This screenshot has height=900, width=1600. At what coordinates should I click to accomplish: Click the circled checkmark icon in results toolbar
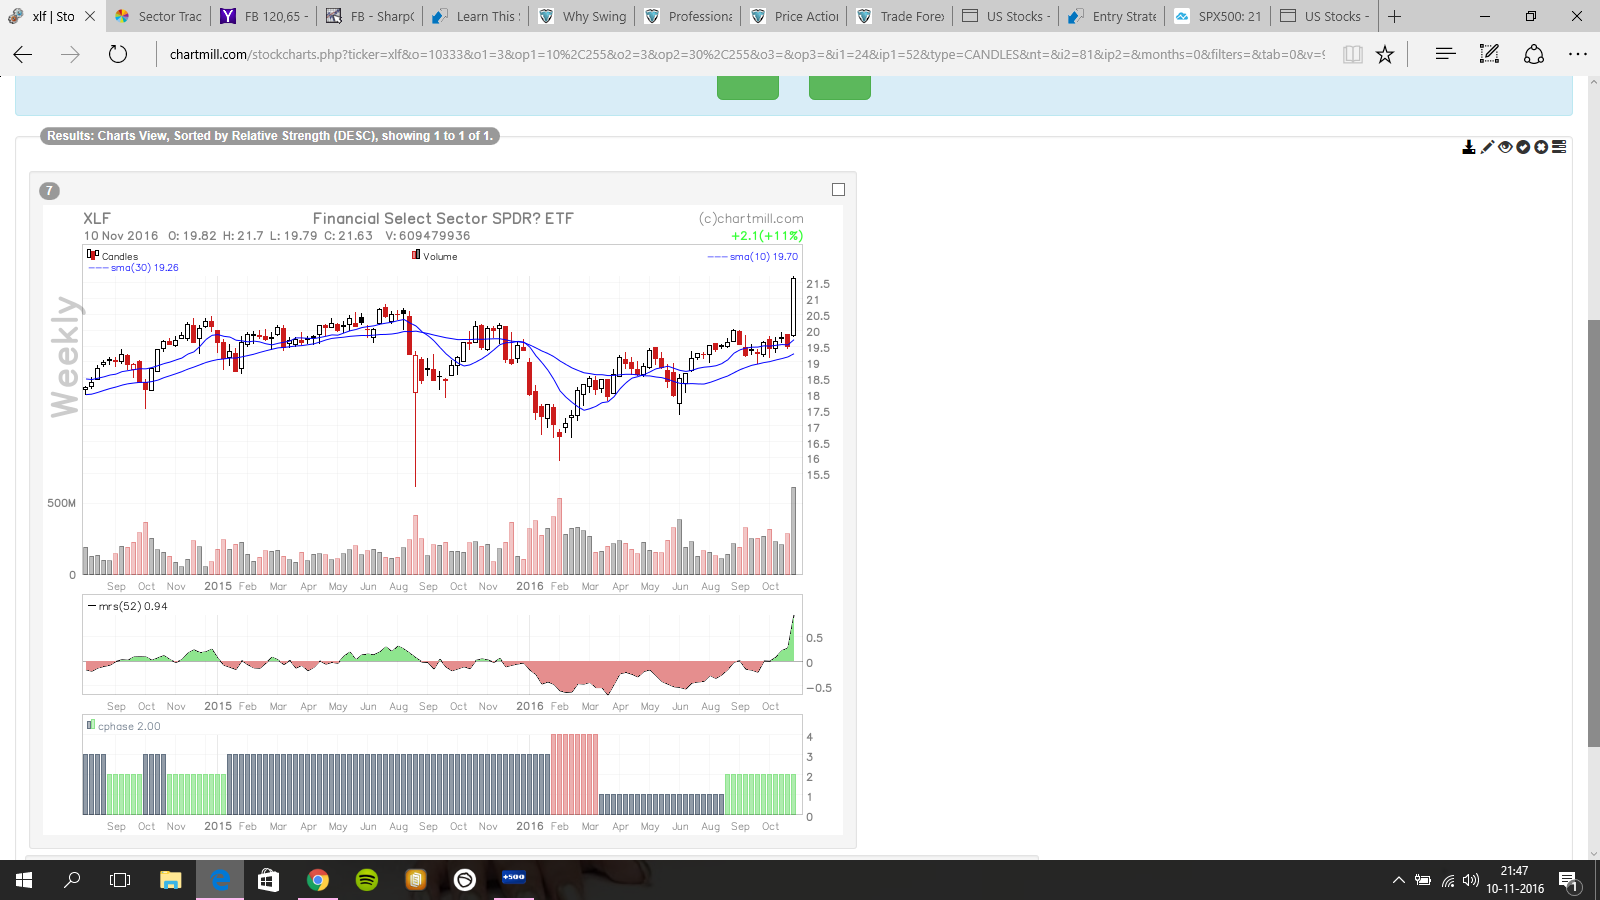(x=1523, y=147)
